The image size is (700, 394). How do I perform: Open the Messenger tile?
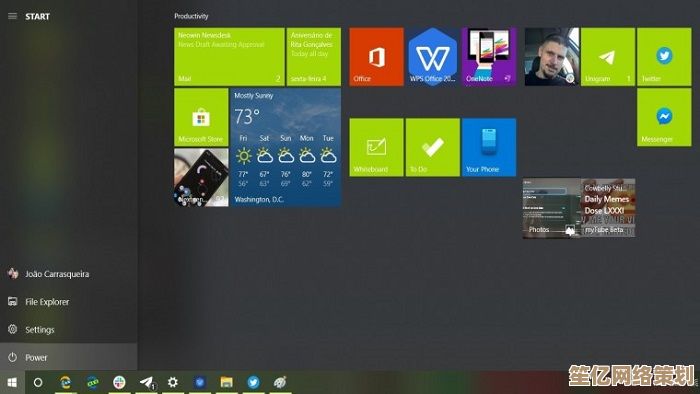tap(664, 117)
